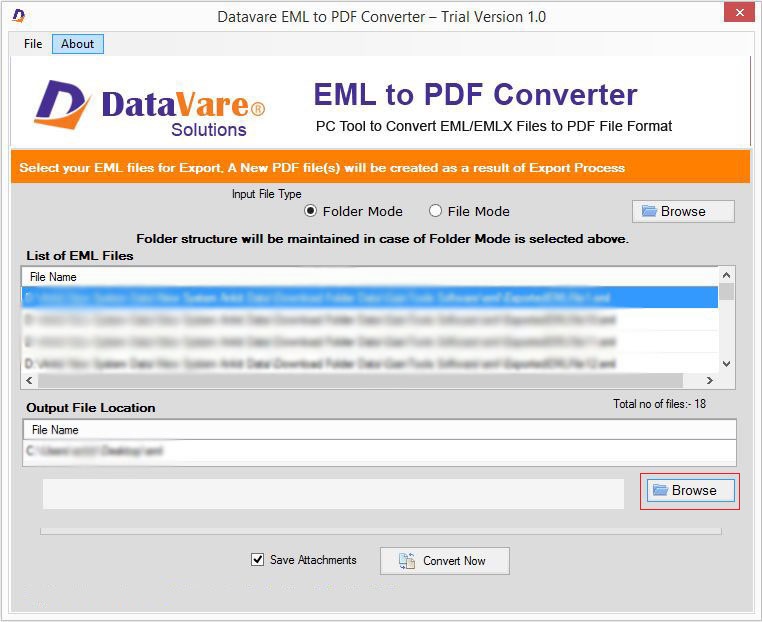Viewport: 762px width, 622px height.
Task: Click the 'Total no of files:- 18' label
Action: pyautogui.click(x=659, y=404)
